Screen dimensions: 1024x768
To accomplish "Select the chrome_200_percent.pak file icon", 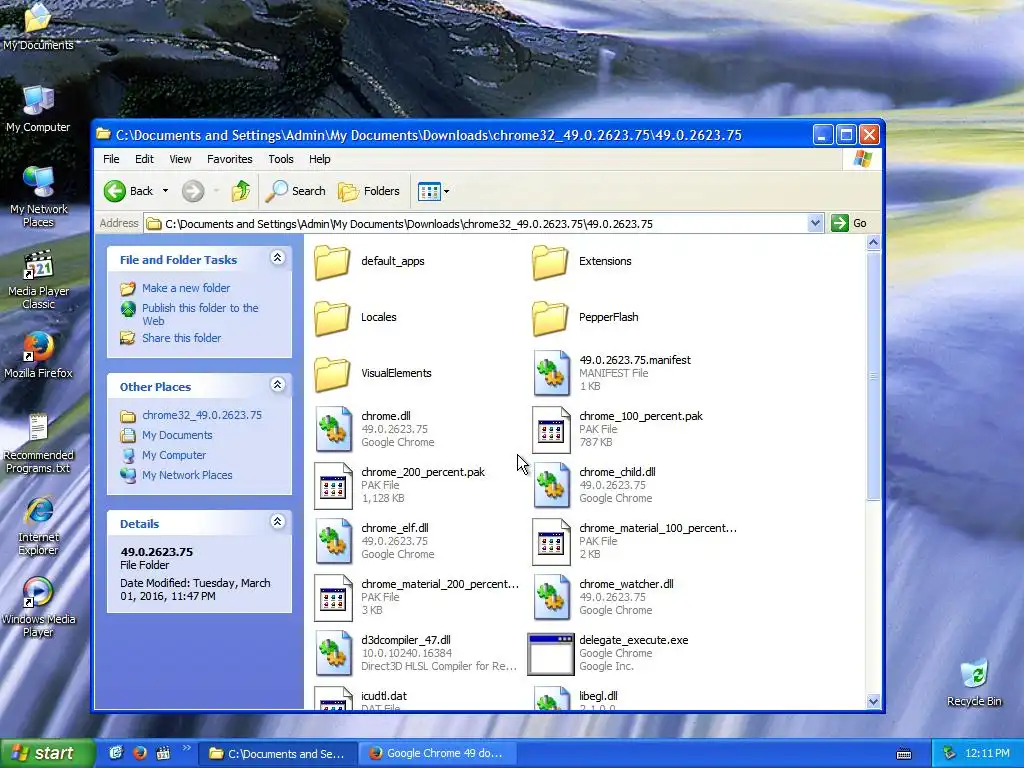I will [x=334, y=485].
